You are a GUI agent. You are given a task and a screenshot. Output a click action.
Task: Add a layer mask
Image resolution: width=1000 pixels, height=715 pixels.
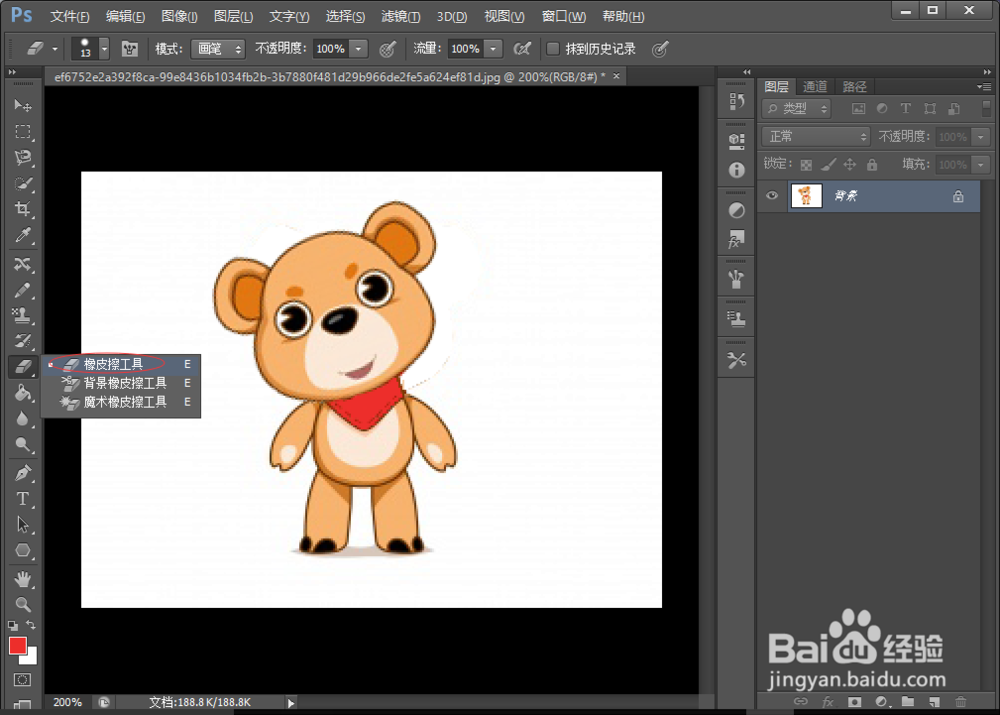[854, 702]
